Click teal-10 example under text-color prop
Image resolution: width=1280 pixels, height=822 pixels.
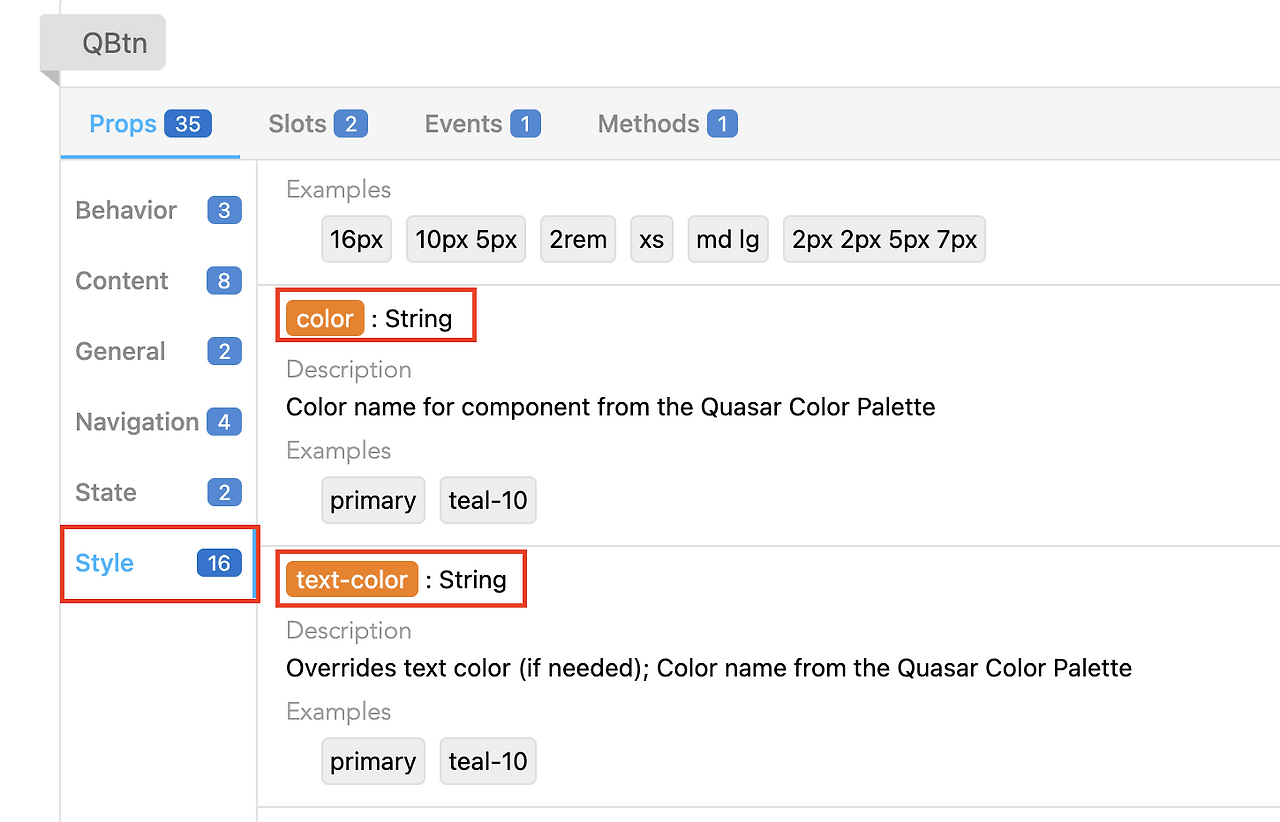click(x=488, y=761)
